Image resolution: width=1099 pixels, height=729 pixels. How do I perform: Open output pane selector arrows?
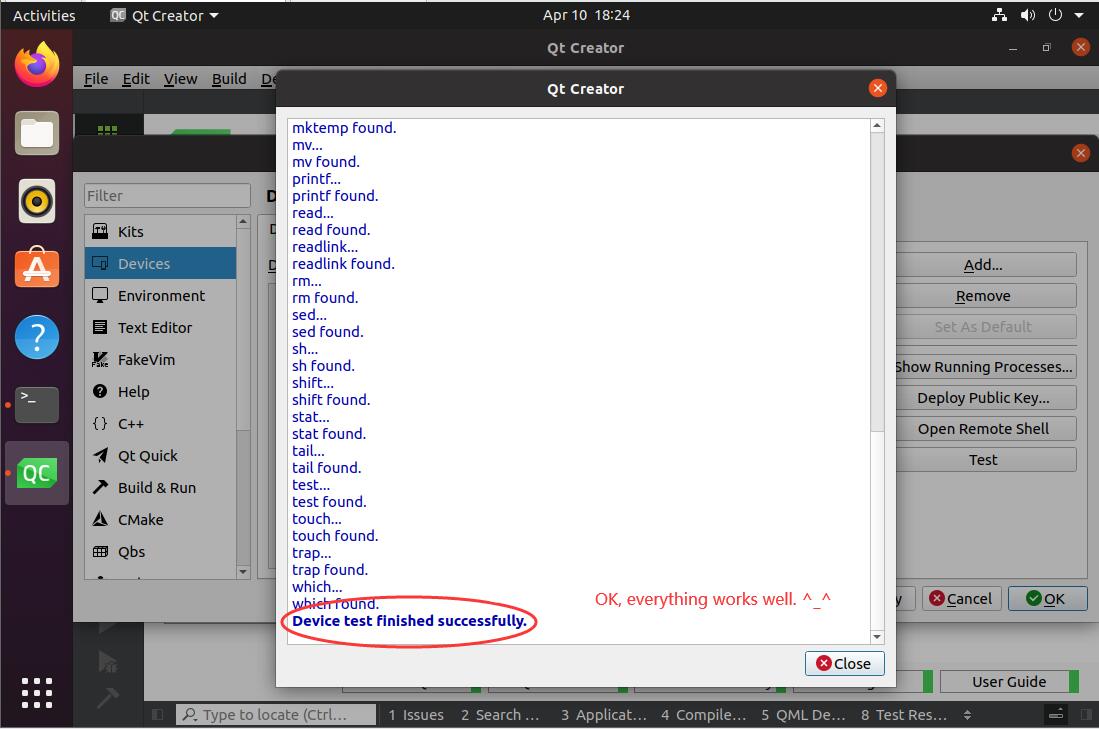[x=967, y=715]
